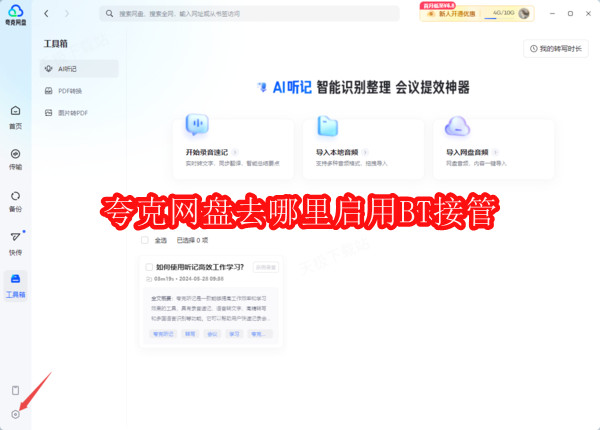Click subtitle under 导入本地音频
Screen dimensions: 600x430
pos(352,163)
